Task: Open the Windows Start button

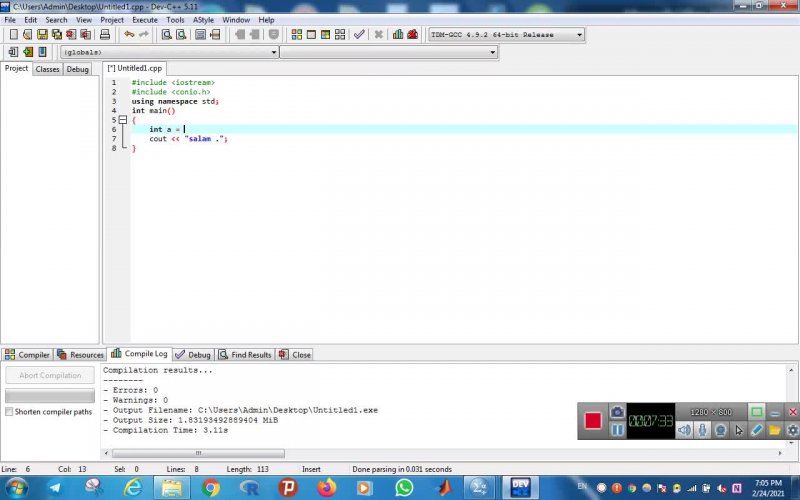Action: (x=17, y=487)
